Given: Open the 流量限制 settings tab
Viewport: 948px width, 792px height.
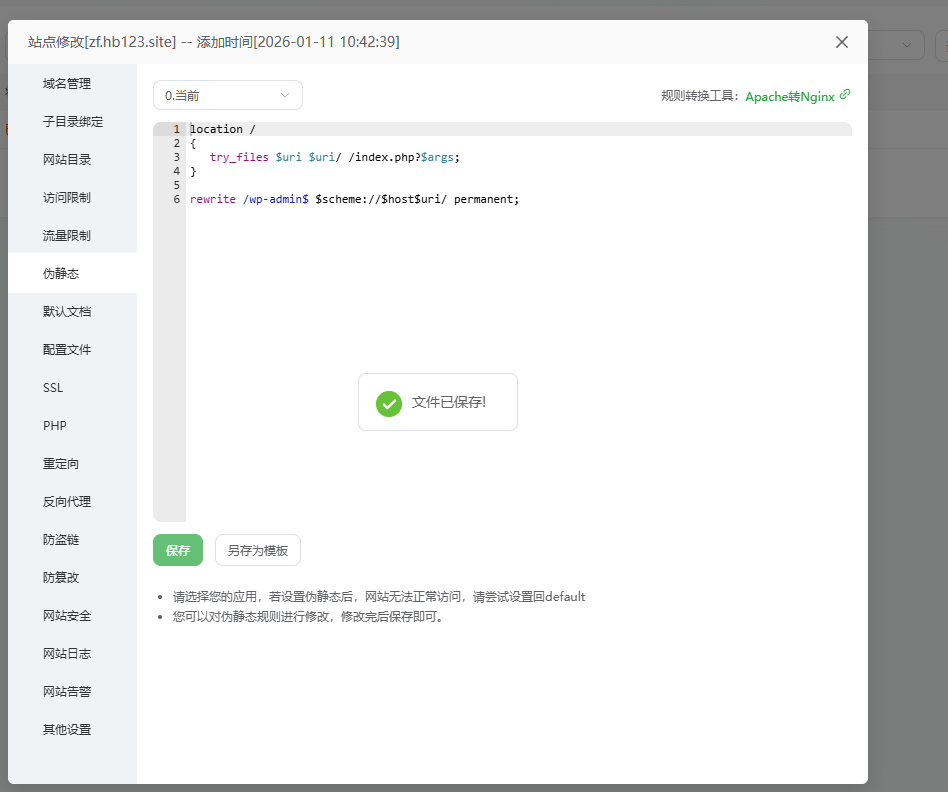Looking at the screenshot, I should (67, 236).
